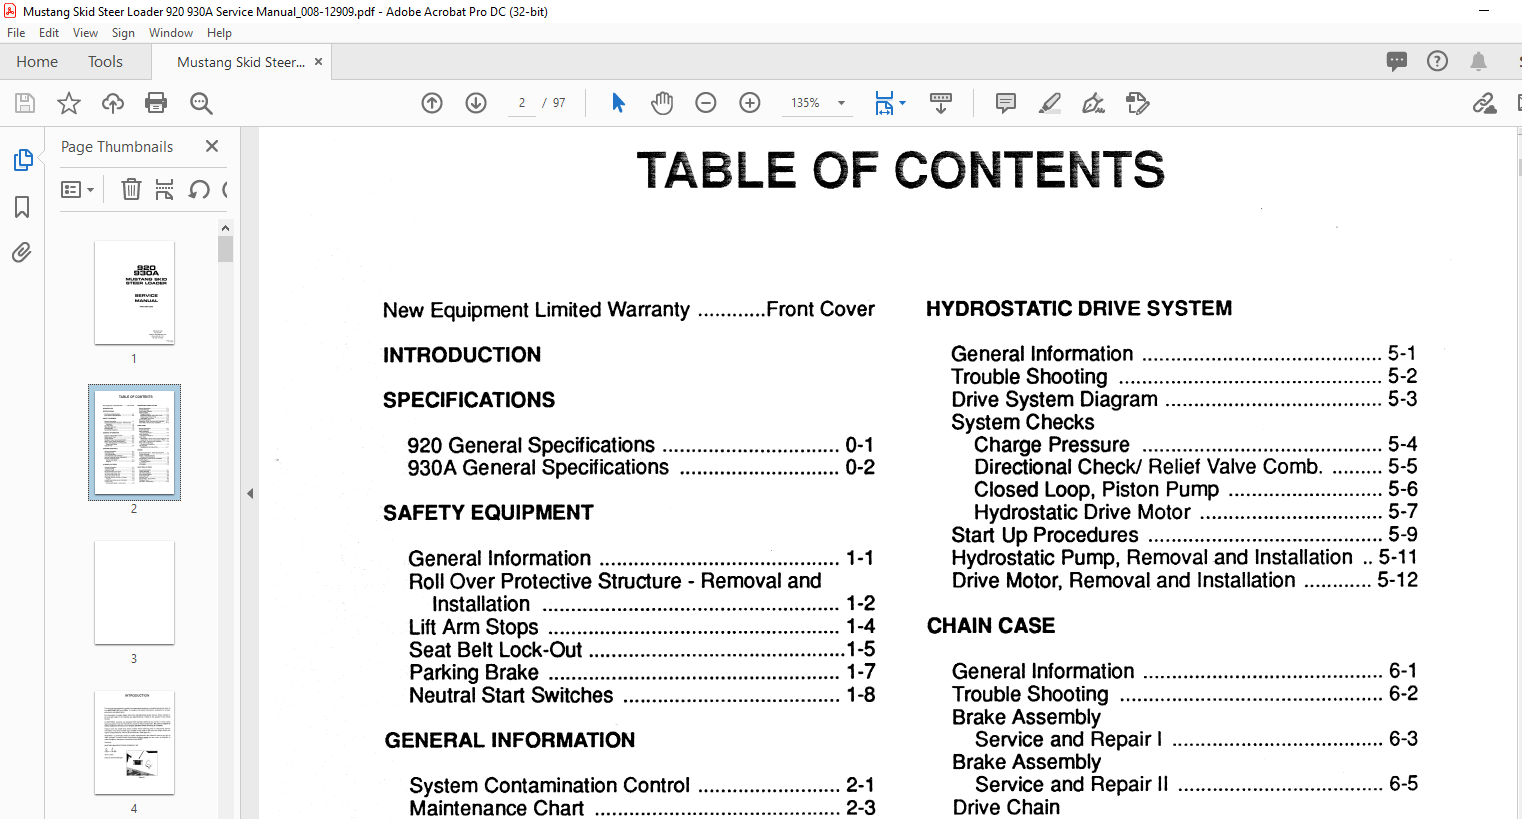Switch to the Home tab
Screen dimensions: 1522x819
37,62
